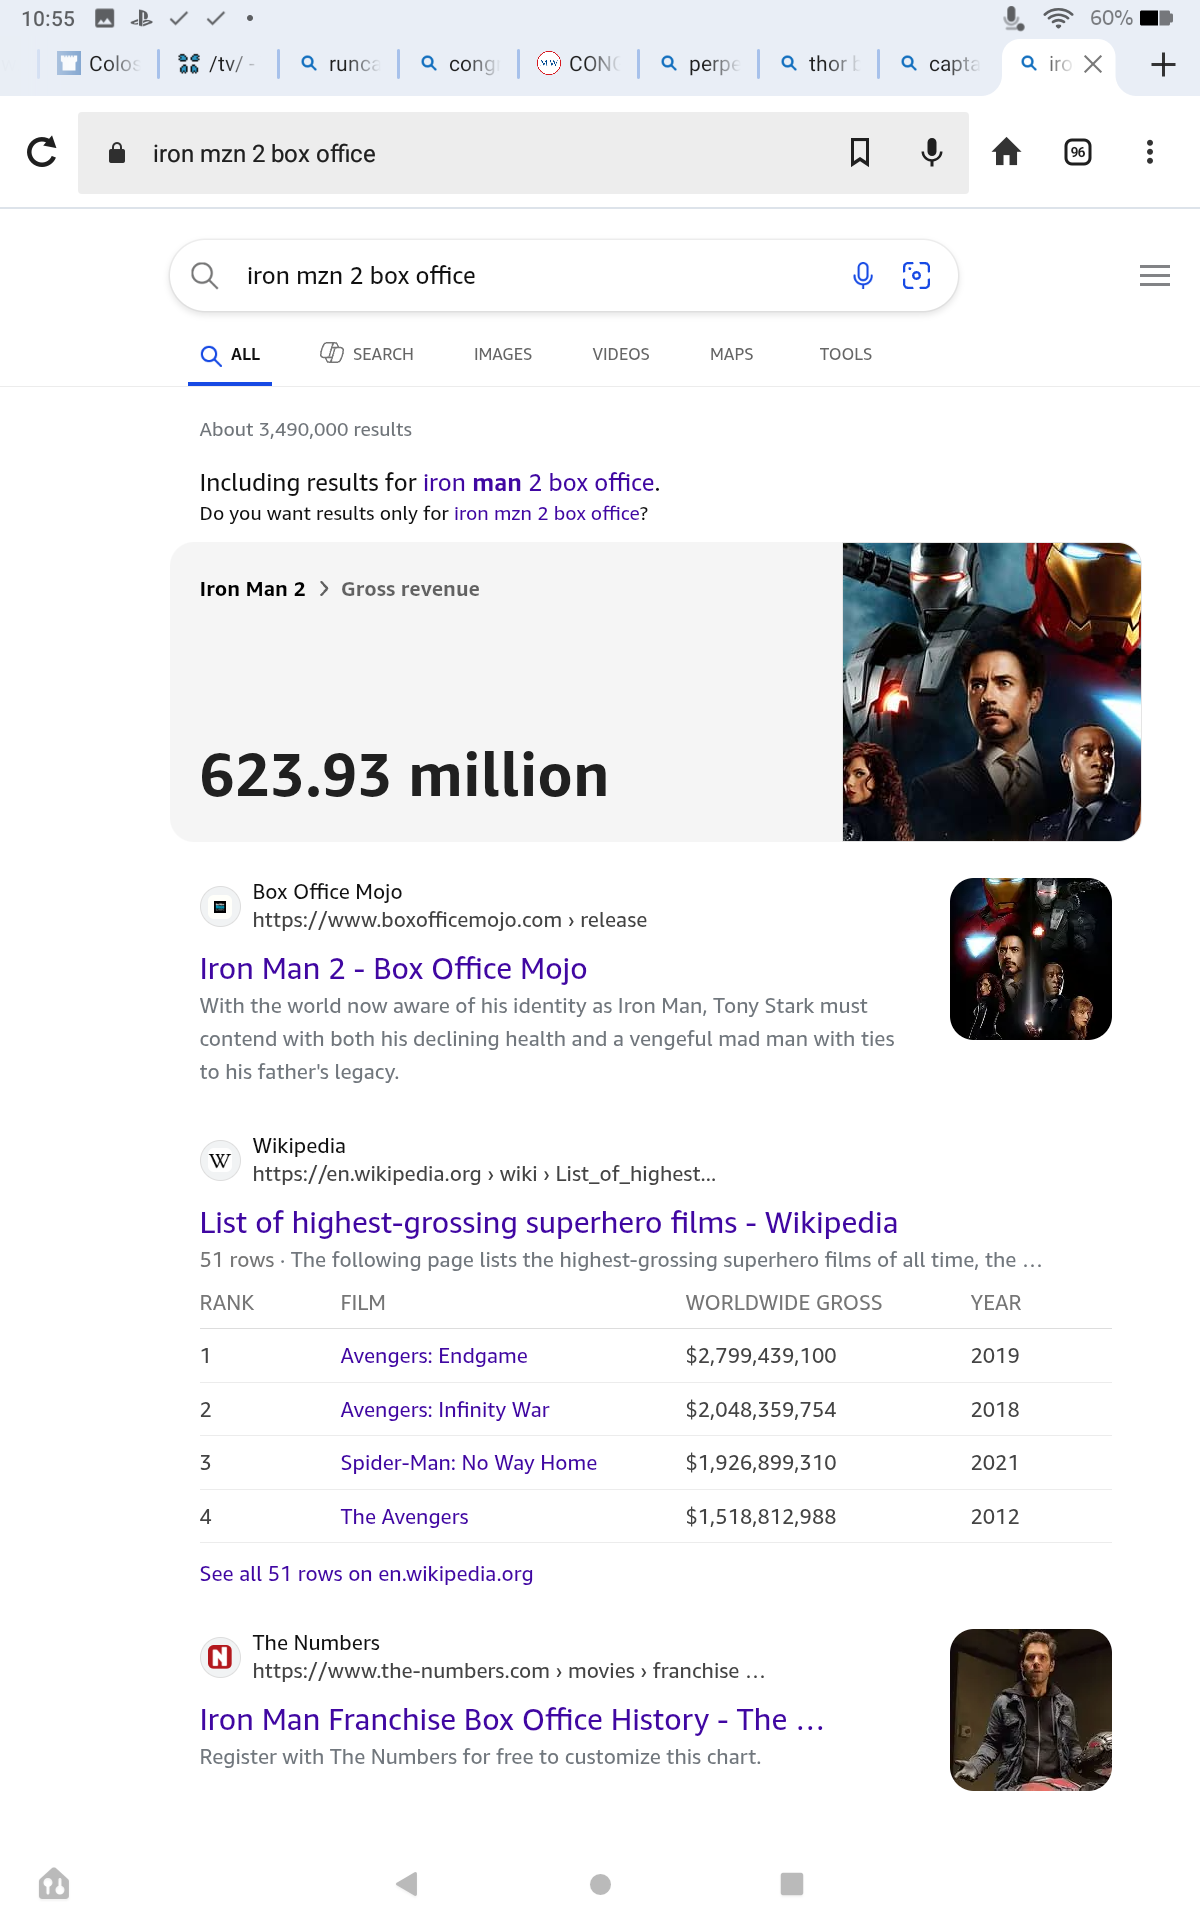Open a new tab with plus icon
The height and width of the screenshot is (1920, 1200).
click(x=1163, y=64)
